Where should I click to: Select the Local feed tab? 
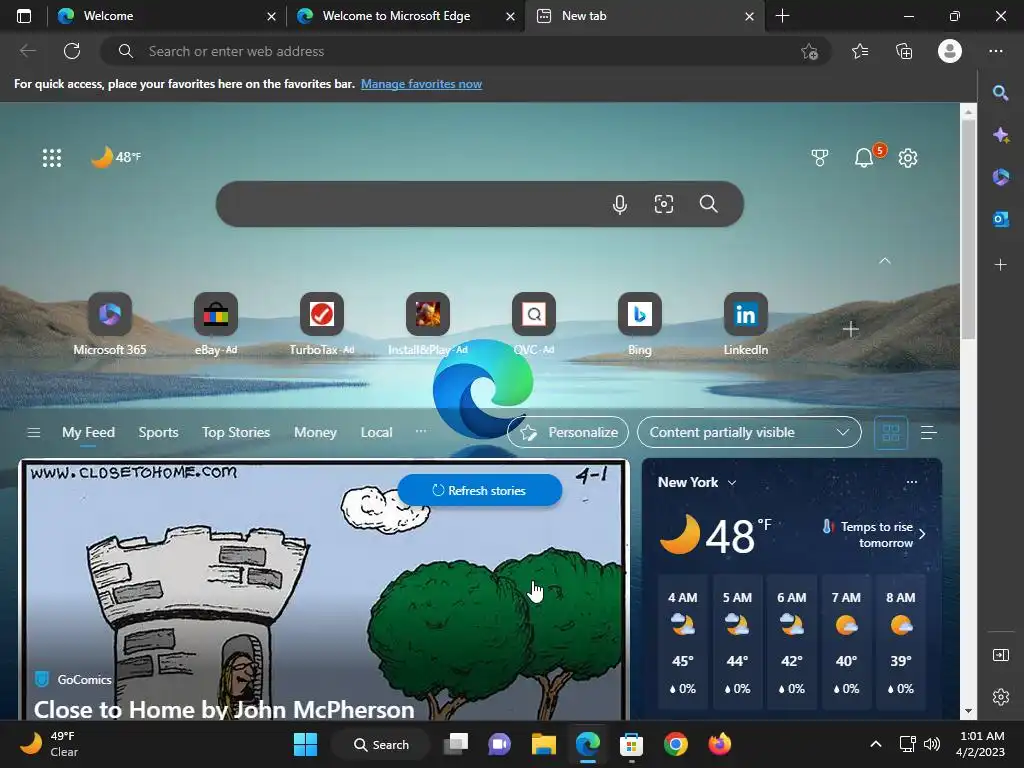coord(376,432)
